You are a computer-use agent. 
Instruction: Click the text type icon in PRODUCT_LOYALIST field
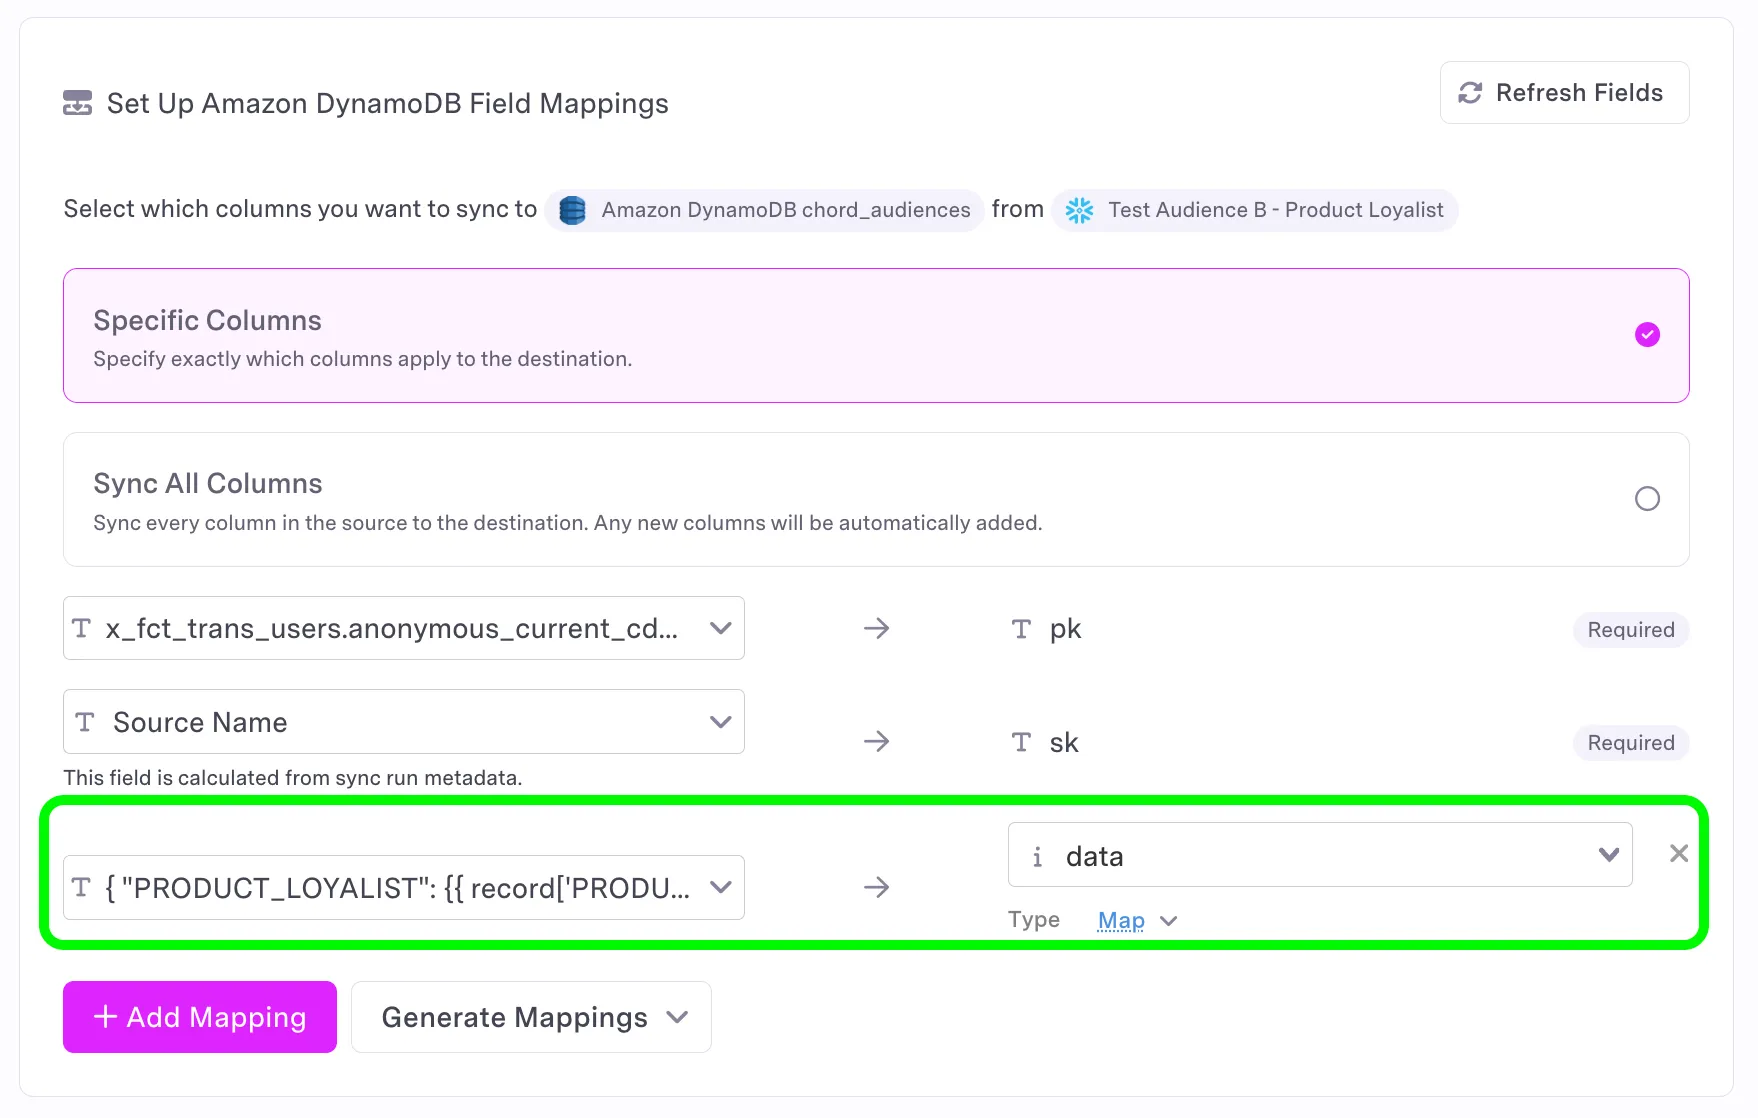[x=82, y=888]
